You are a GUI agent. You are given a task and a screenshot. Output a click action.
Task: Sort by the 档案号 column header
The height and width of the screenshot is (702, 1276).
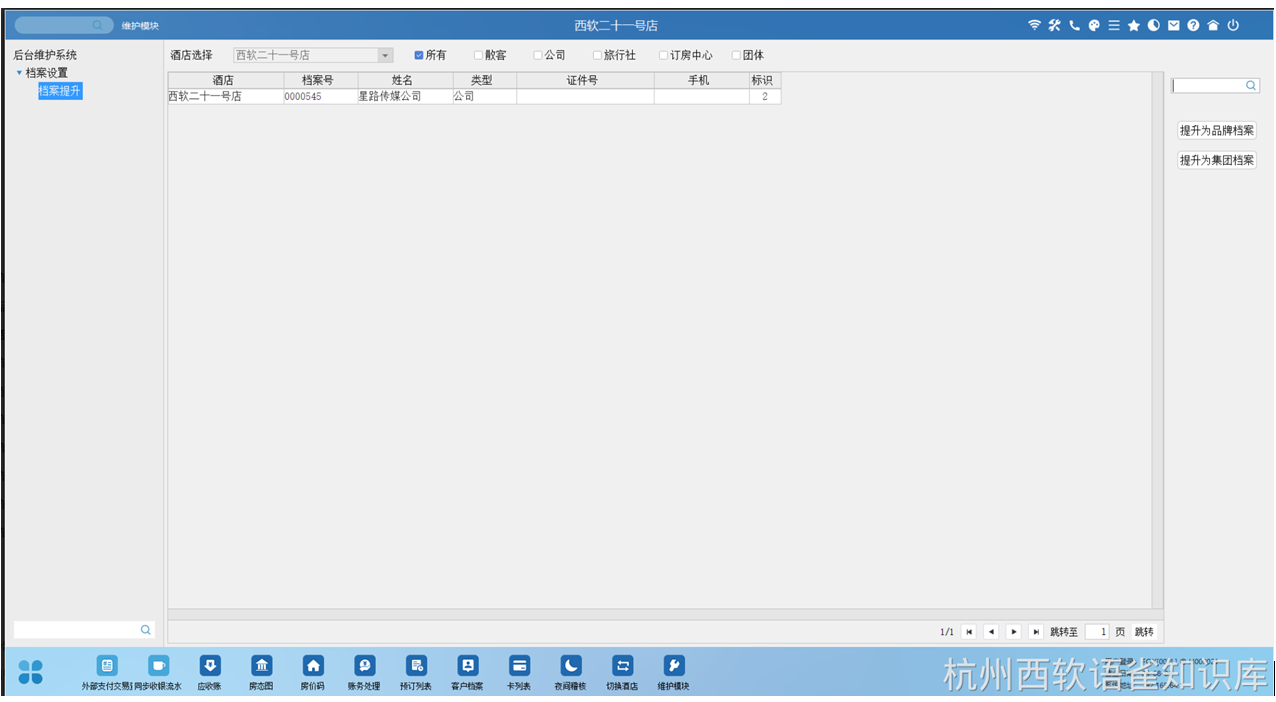[317, 81]
